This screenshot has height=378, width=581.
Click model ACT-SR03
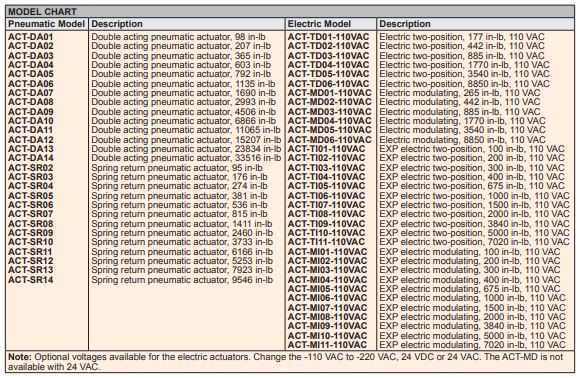pos(31,177)
